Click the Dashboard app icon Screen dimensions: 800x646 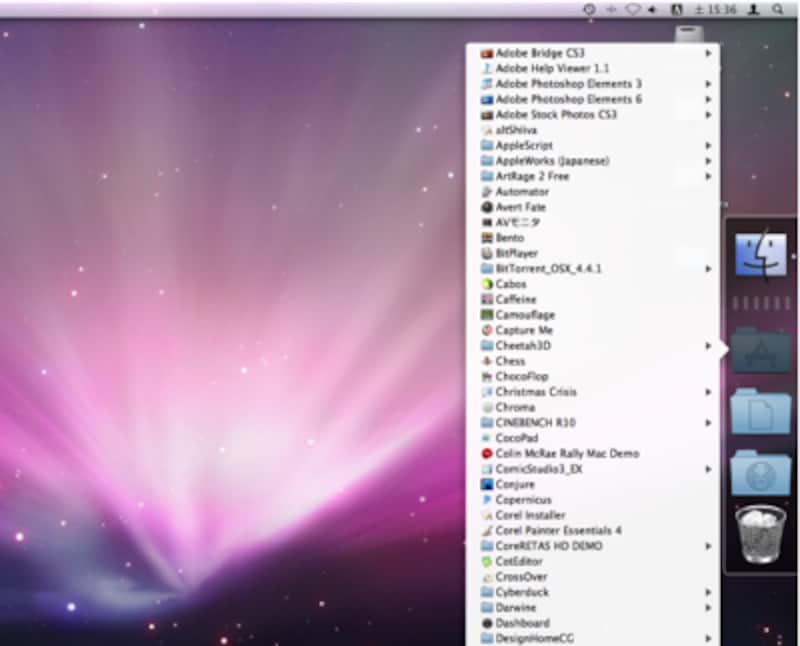487,623
